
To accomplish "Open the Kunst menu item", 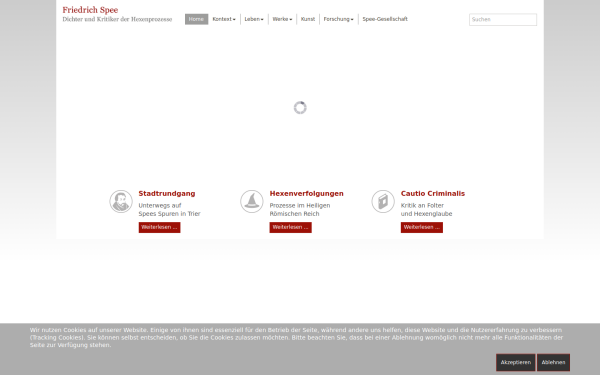I will pos(308,19).
